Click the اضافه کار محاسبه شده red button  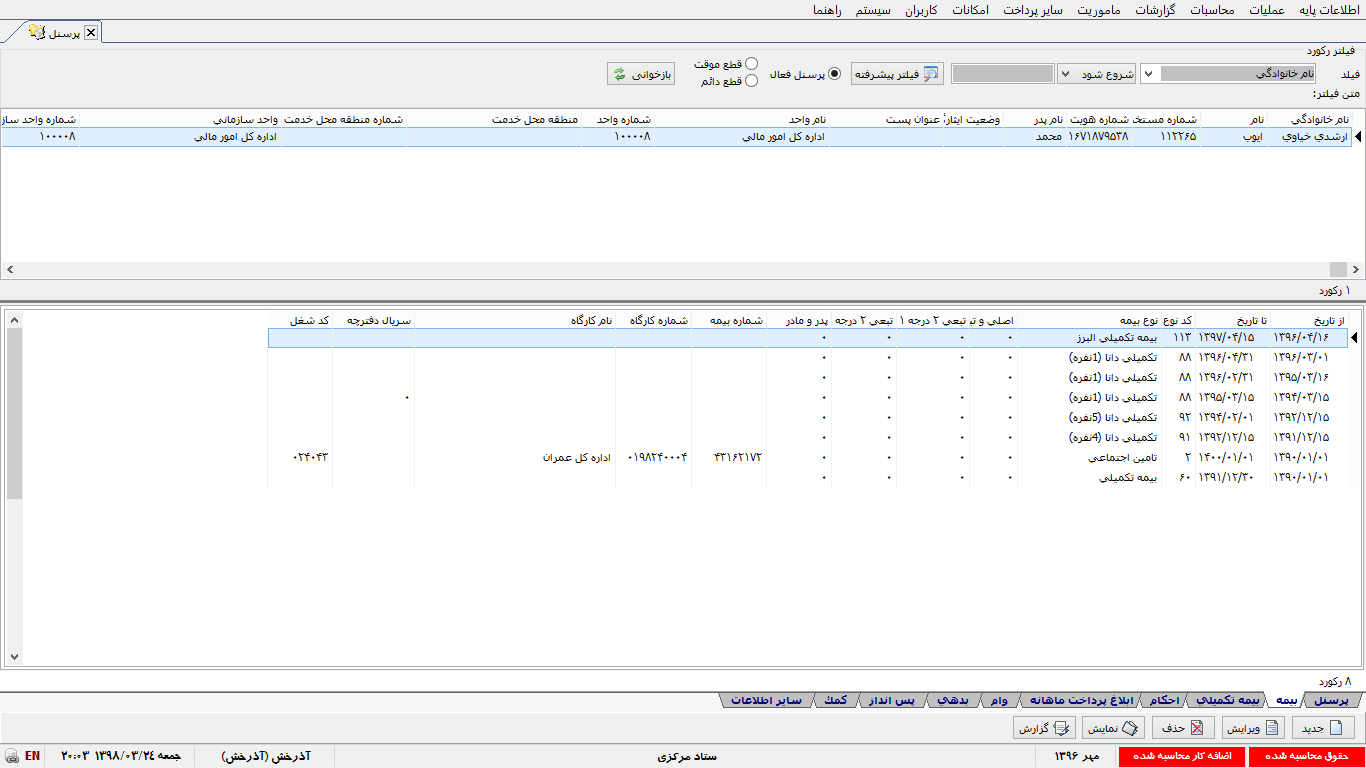click(1182, 756)
